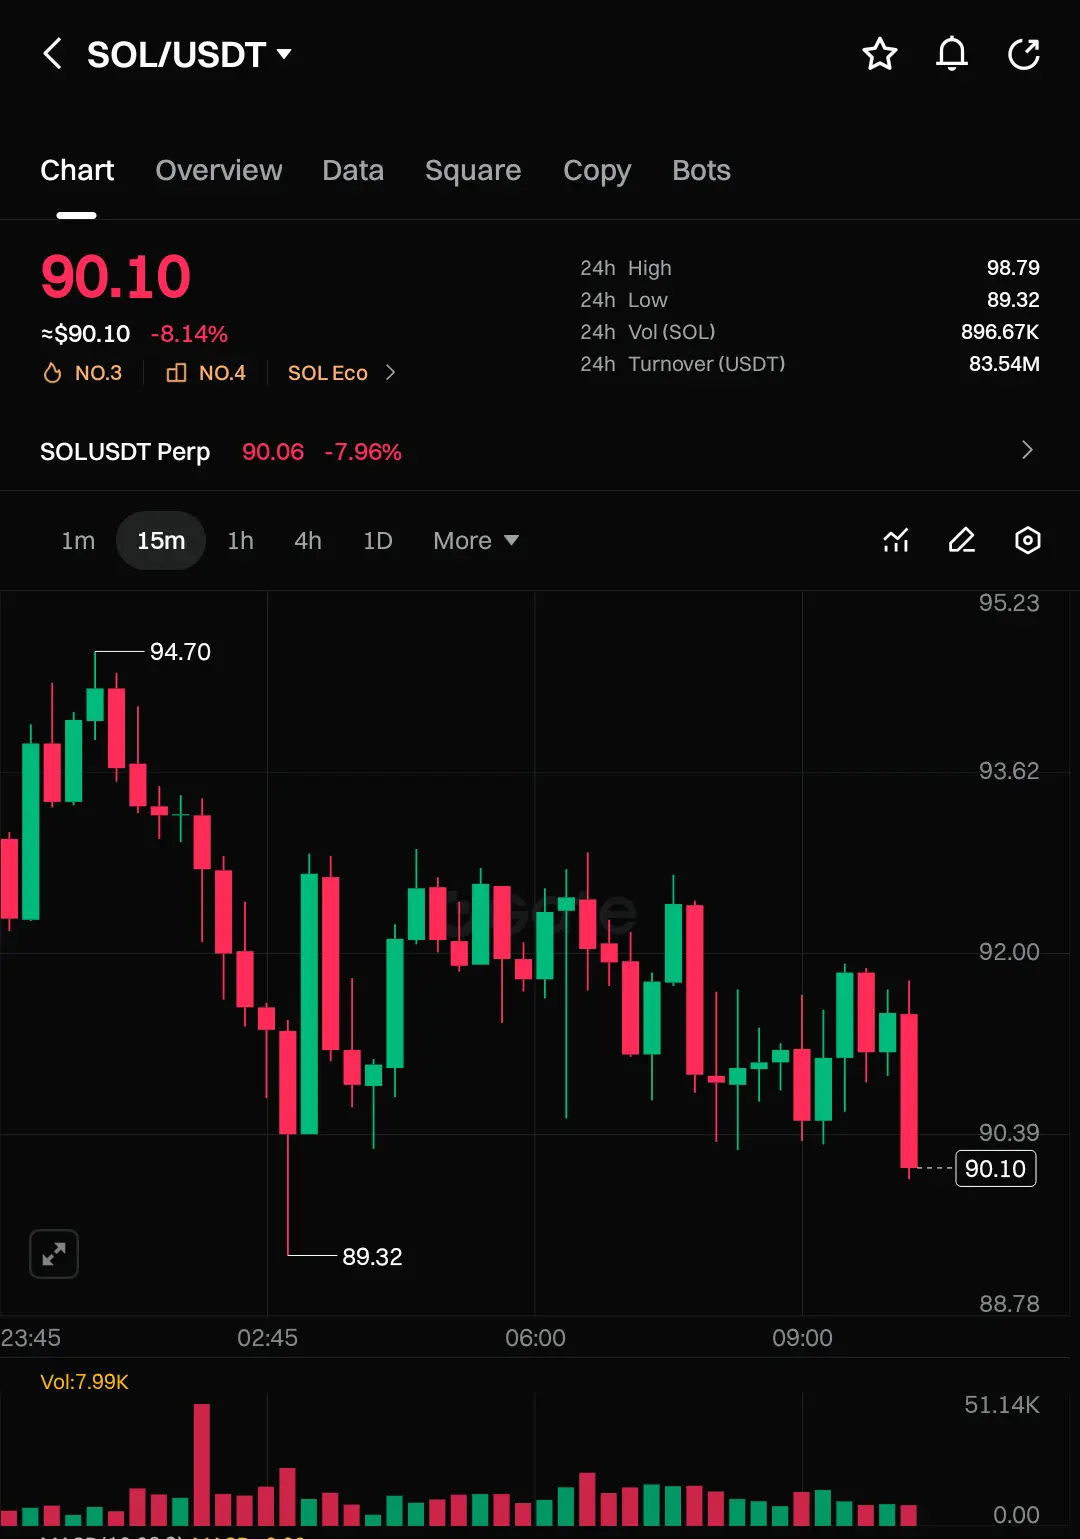
Task: Tap the 09:00 time axis label
Action: 802,1338
